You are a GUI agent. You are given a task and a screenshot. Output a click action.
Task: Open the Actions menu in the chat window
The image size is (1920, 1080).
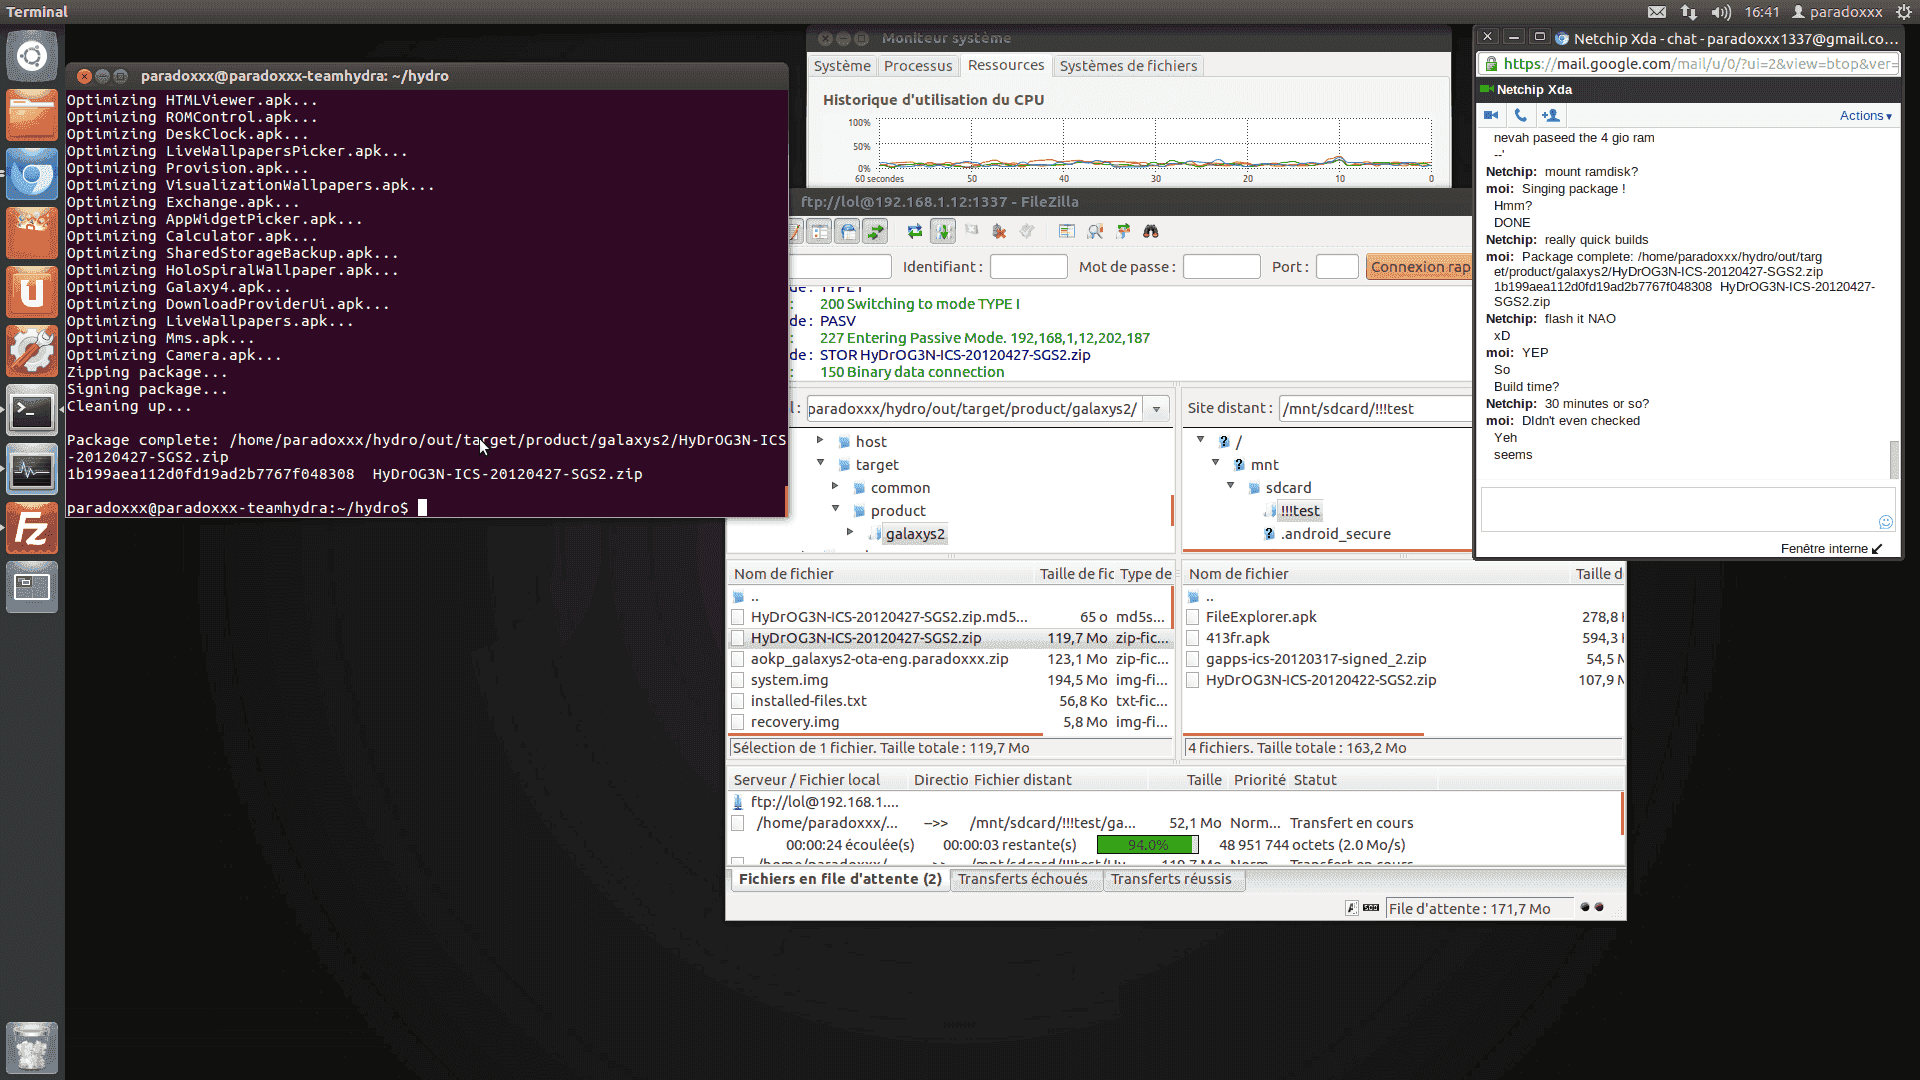click(x=1865, y=116)
